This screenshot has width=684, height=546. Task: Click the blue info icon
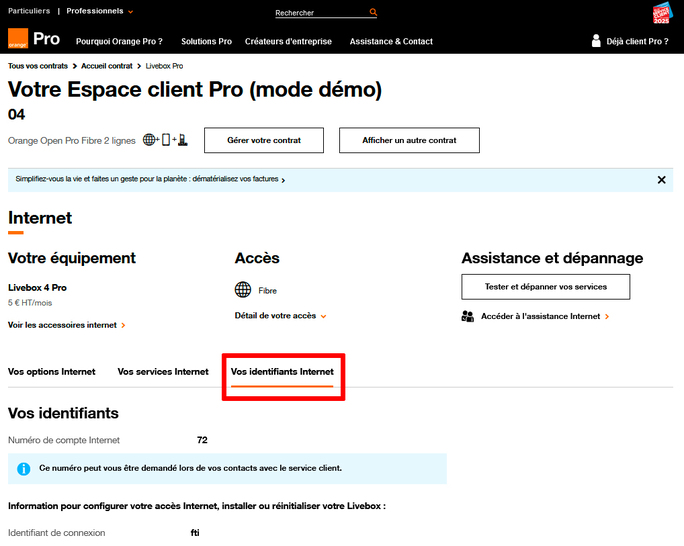(24, 469)
